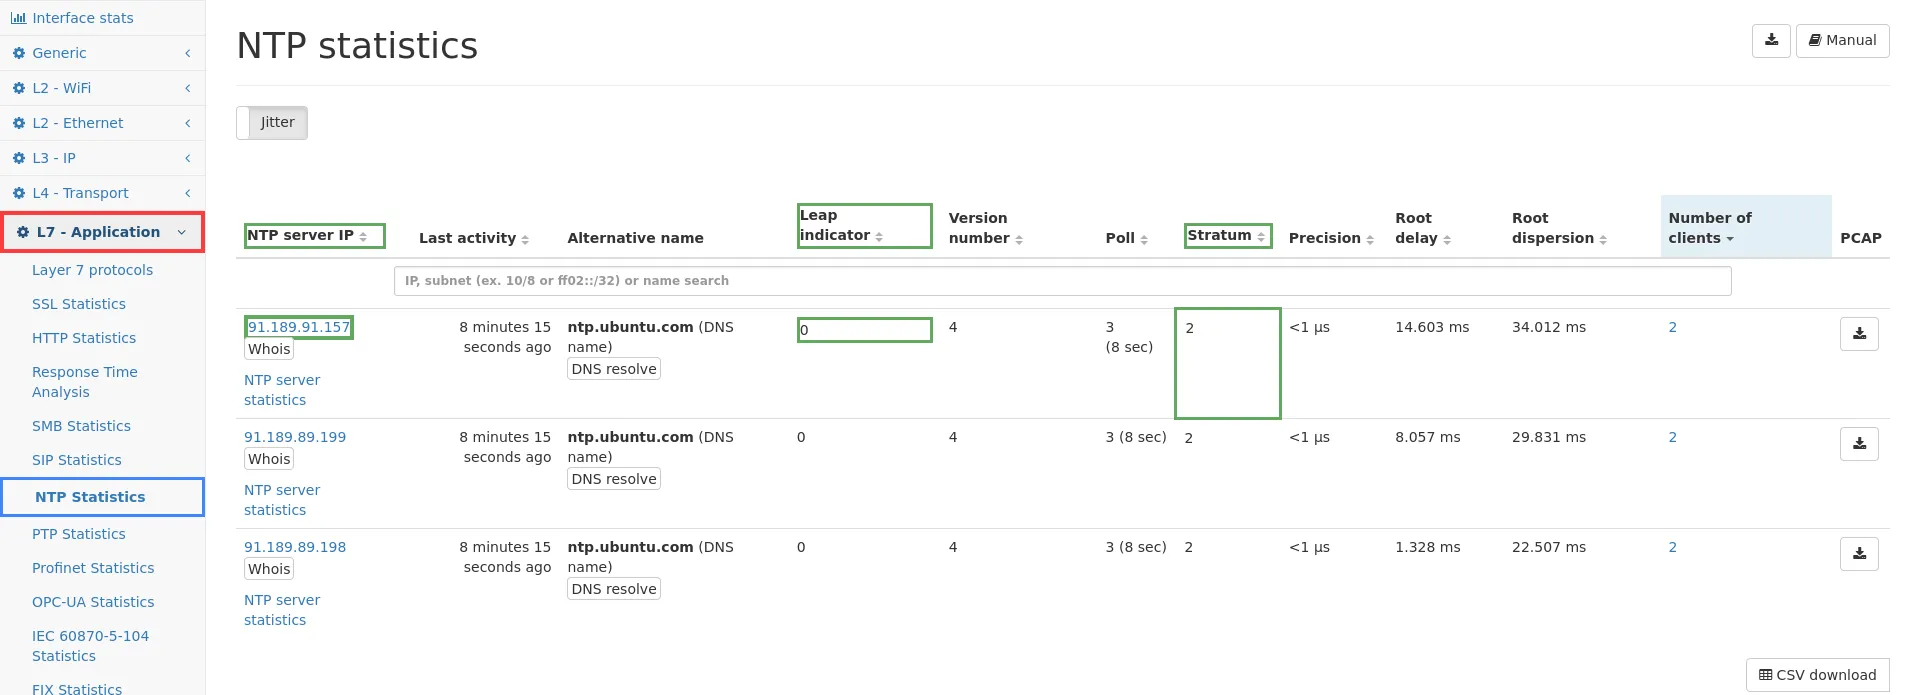Open the Manual button

point(1842,41)
